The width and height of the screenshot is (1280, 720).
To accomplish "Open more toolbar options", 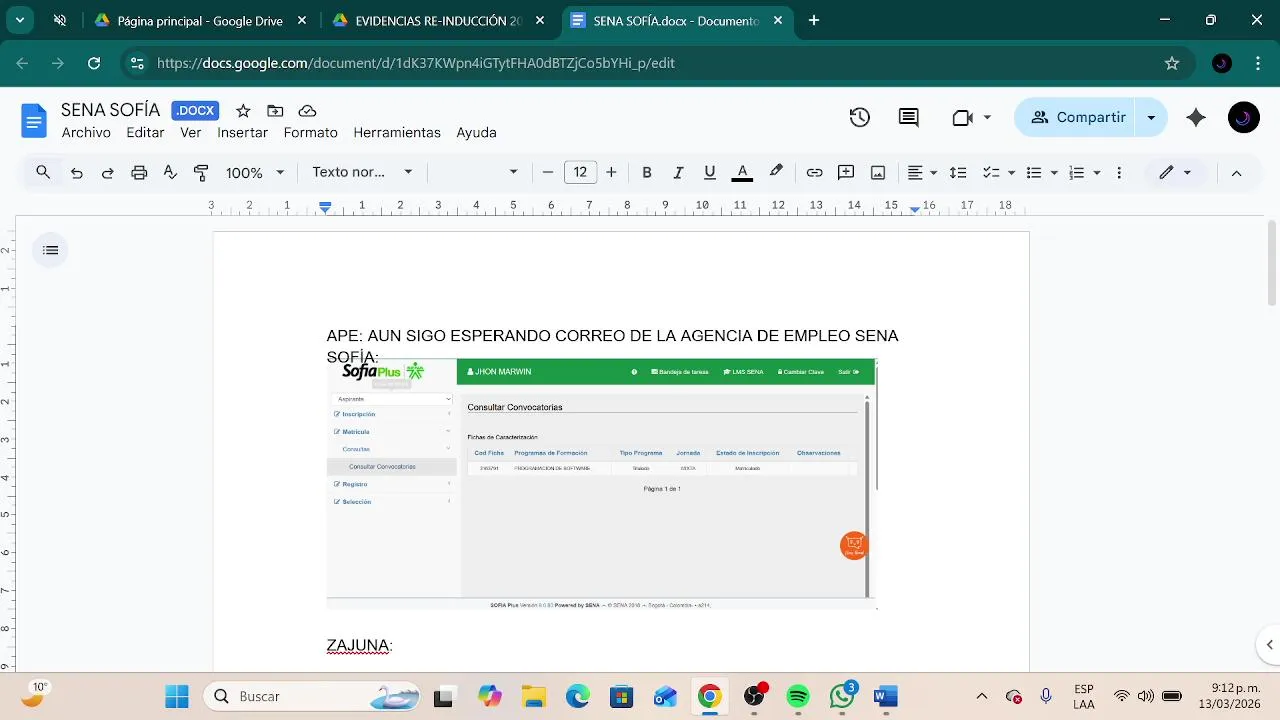I will point(1119,173).
